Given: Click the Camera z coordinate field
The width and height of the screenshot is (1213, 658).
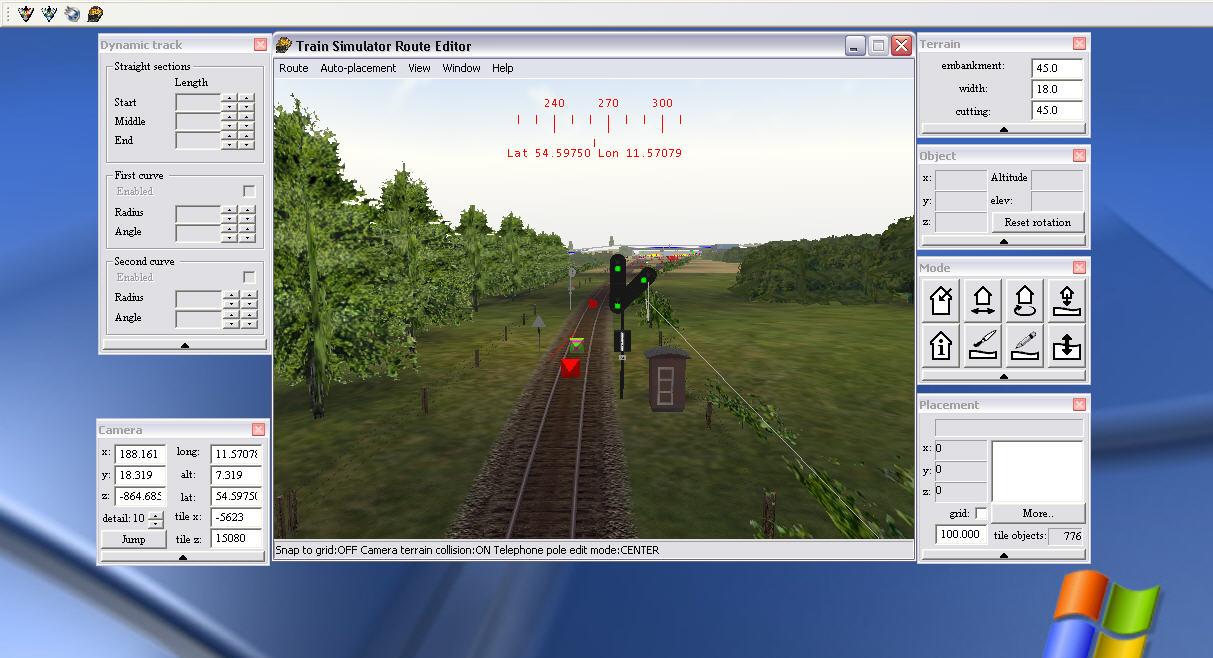Looking at the screenshot, I should (139, 496).
